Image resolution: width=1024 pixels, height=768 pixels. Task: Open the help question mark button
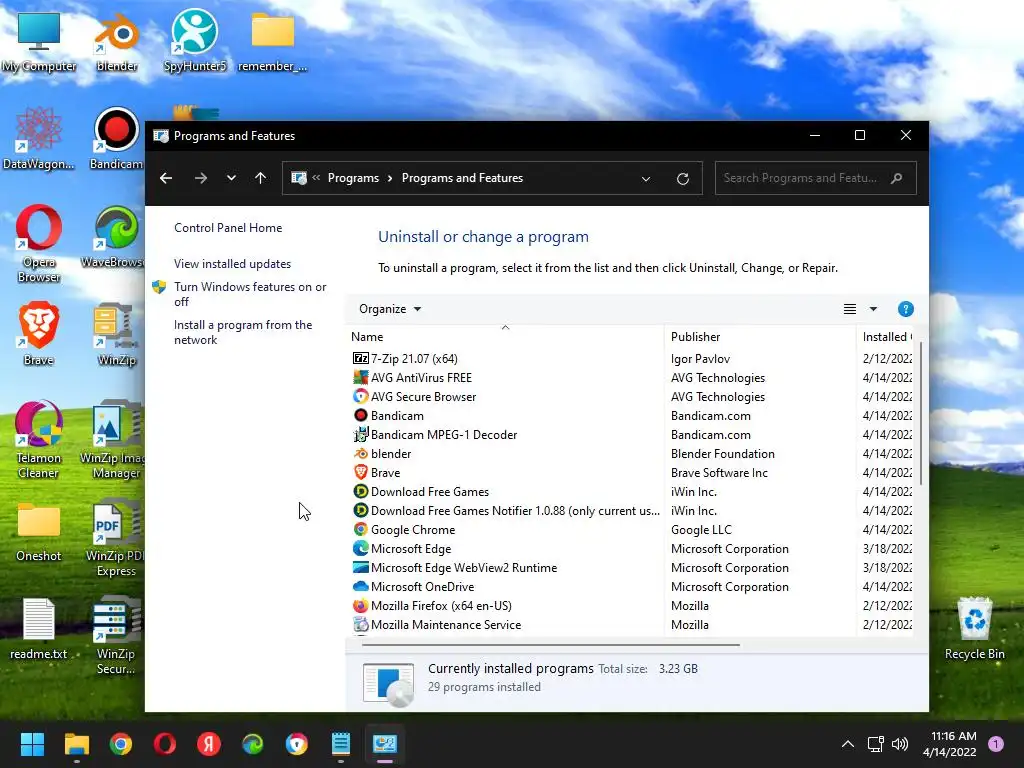point(905,309)
